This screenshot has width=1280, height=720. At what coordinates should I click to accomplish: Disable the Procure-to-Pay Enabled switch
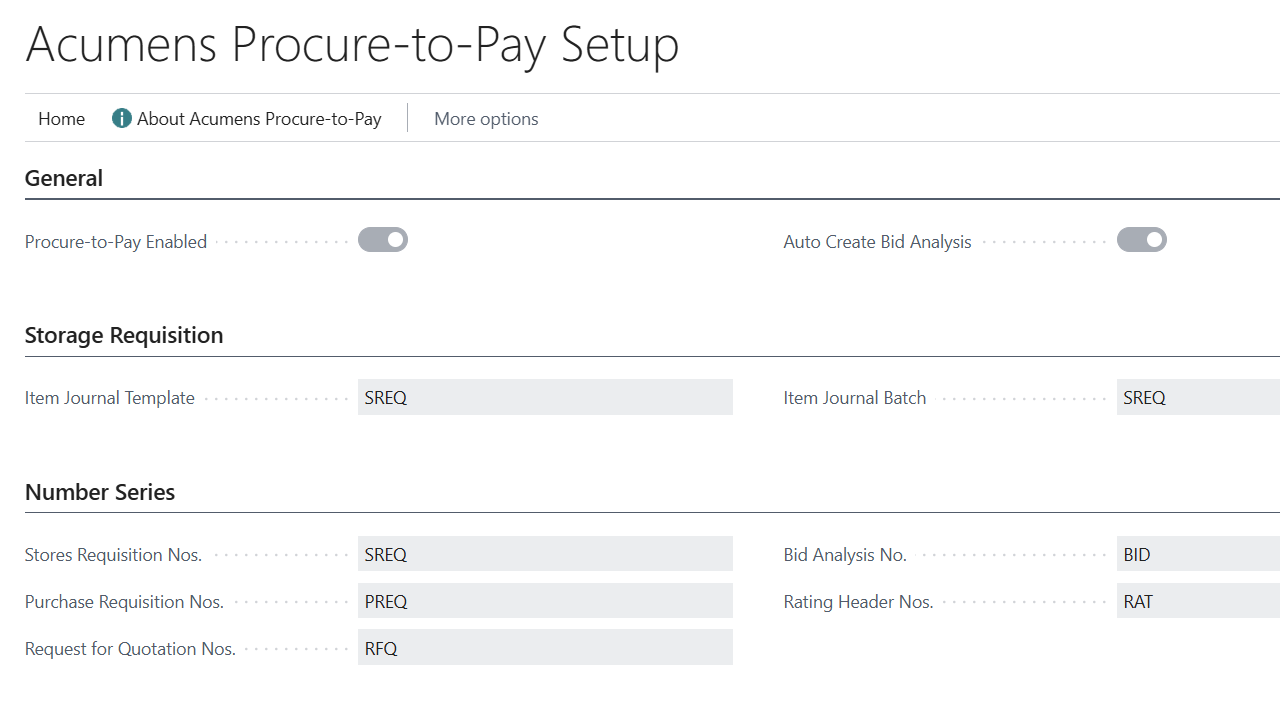pyautogui.click(x=383, y=239)
